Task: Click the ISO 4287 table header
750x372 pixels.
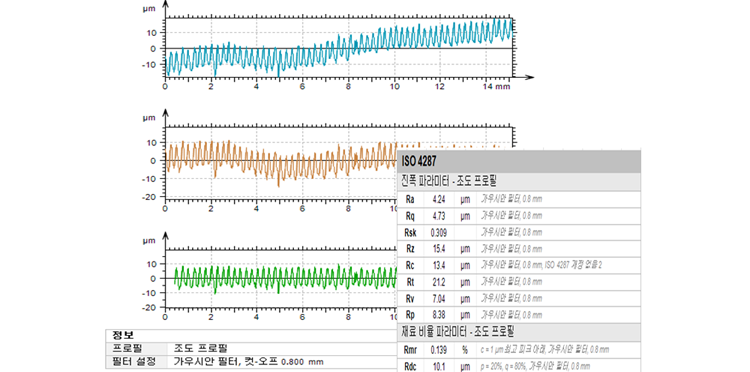Action: pos(519,162)
